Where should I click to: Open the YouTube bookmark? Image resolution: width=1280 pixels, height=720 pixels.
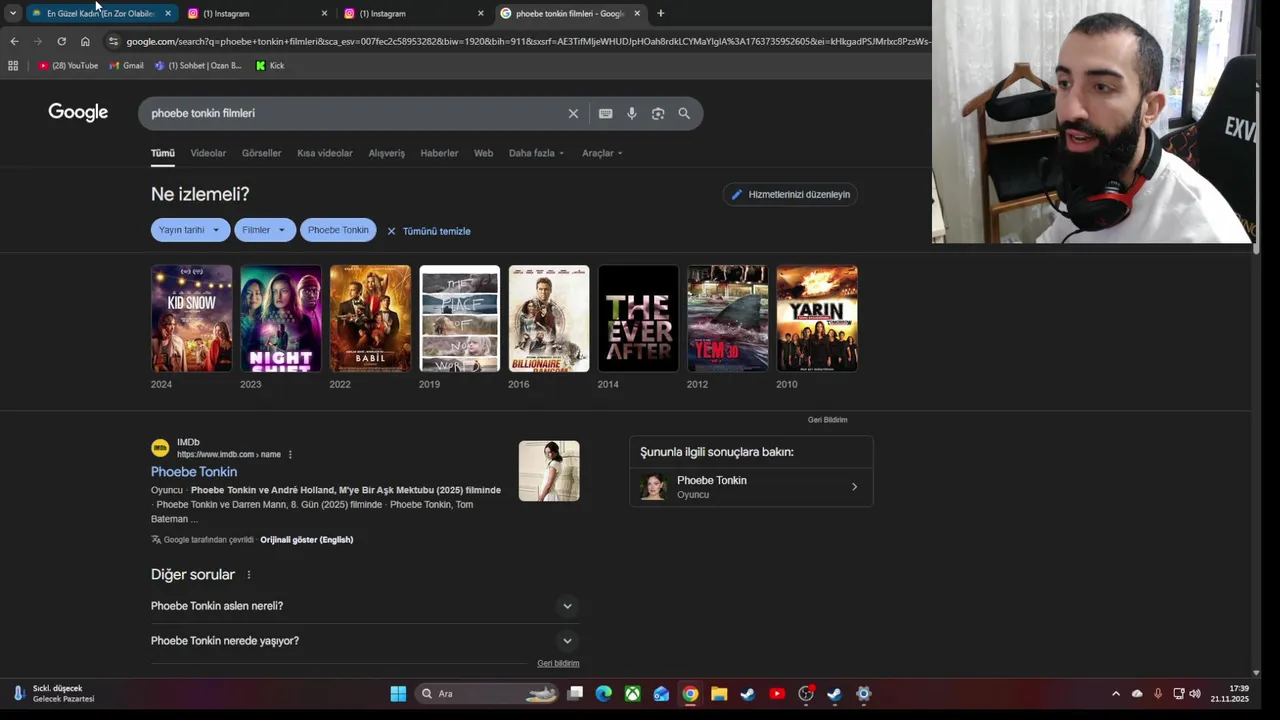tap(68, 65)
